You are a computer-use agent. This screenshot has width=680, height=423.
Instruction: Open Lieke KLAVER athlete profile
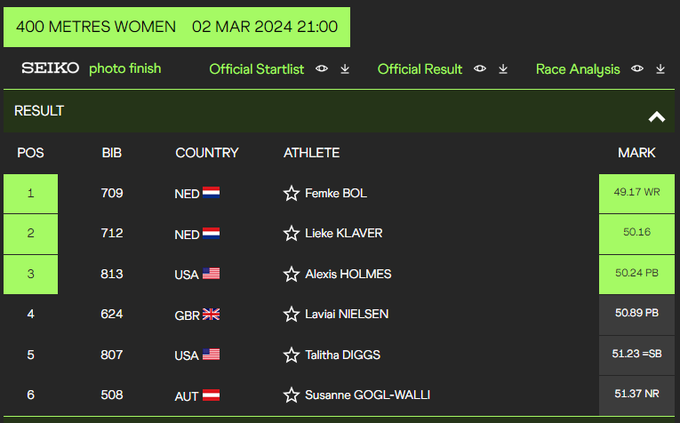pyautogui.click(x=343, y=233)
